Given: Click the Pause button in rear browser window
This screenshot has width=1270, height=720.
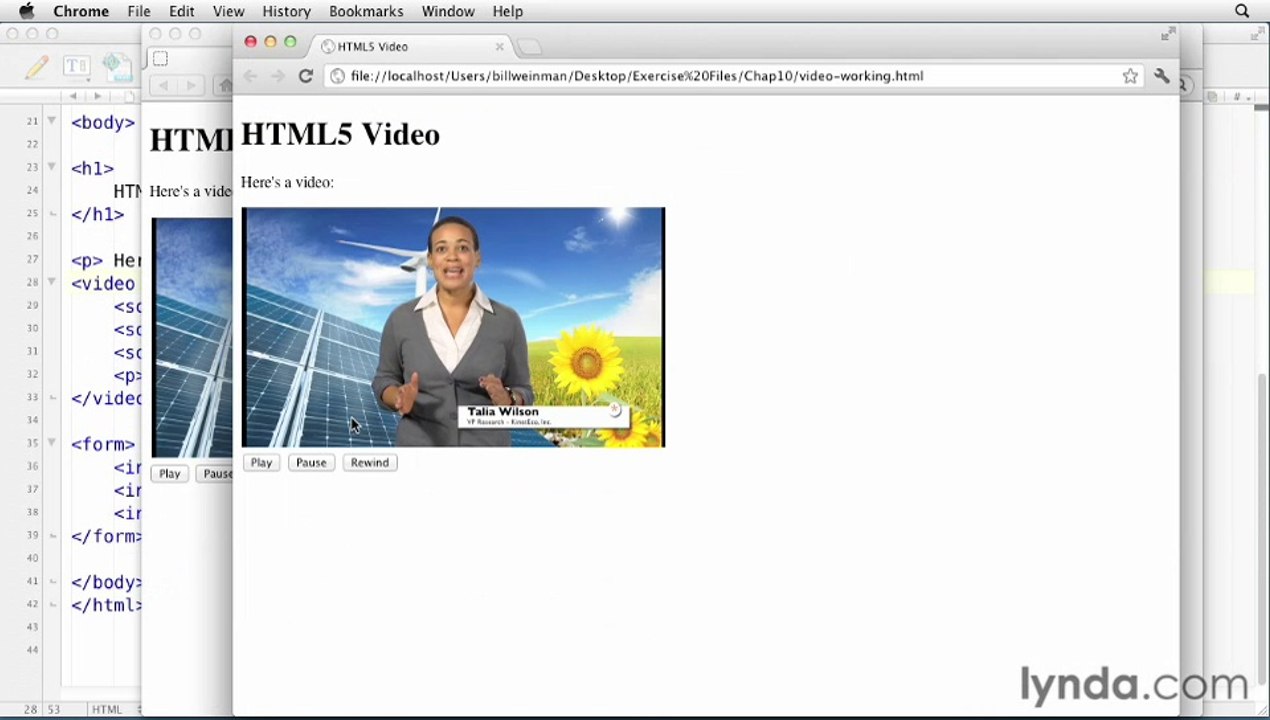Looking at the screenshot, I should click(x=214, y=474).
